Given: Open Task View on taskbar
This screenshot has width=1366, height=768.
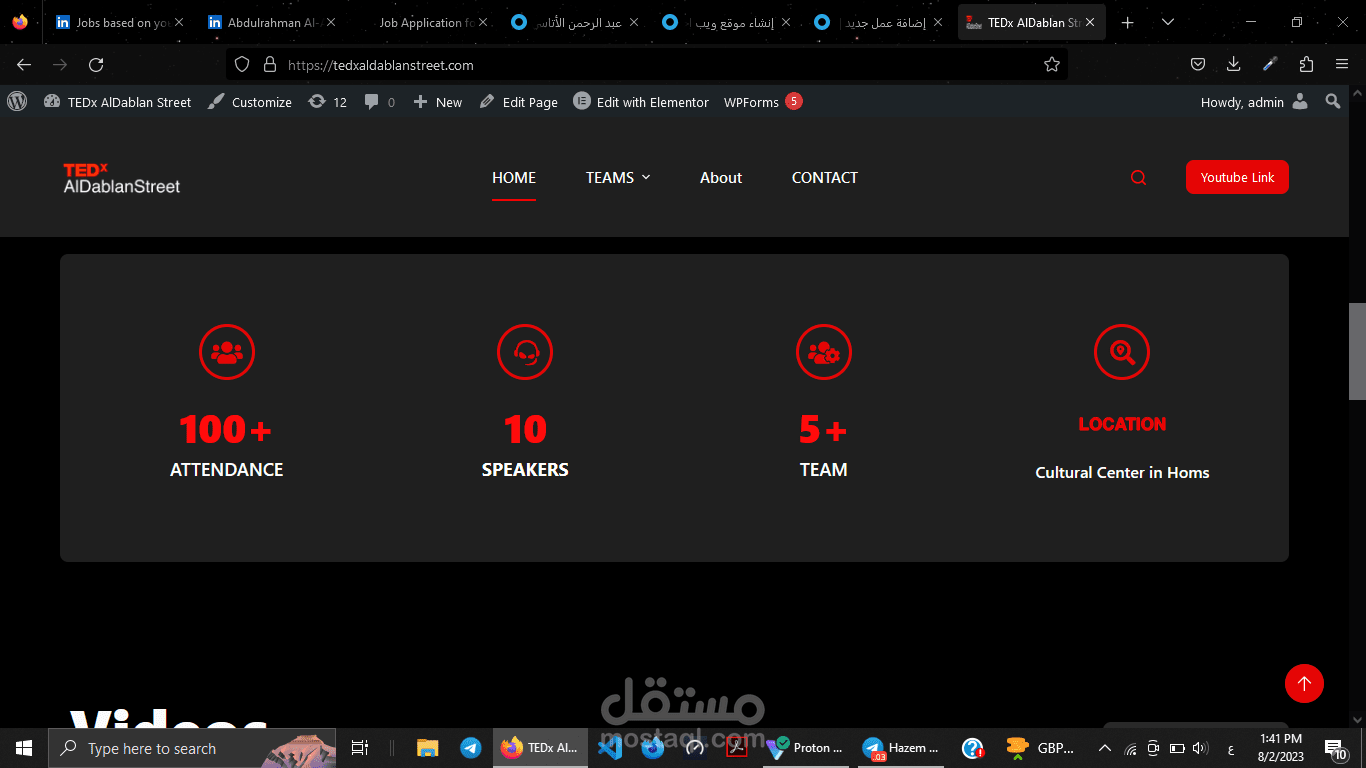Looking at the screenshot, I should tap(360, 748).
